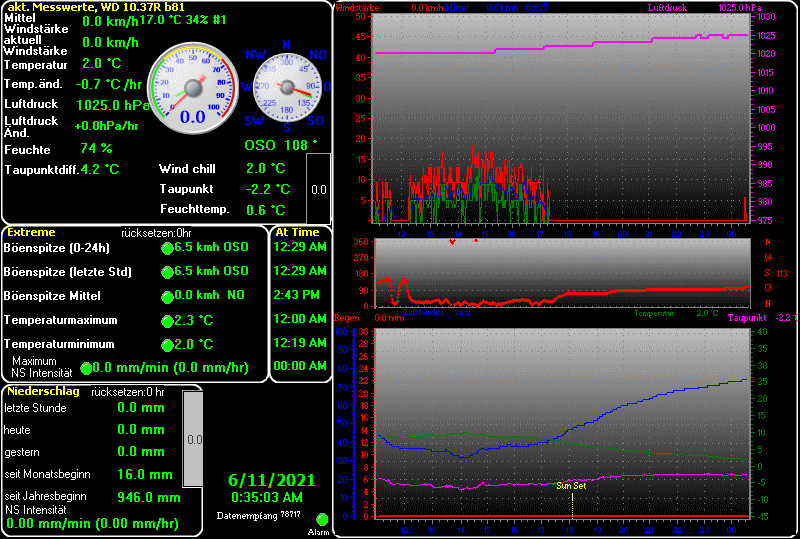Click the Niederschlag rücksetzen label
Viewport: 800px width, 539px height.
point(128,392)
